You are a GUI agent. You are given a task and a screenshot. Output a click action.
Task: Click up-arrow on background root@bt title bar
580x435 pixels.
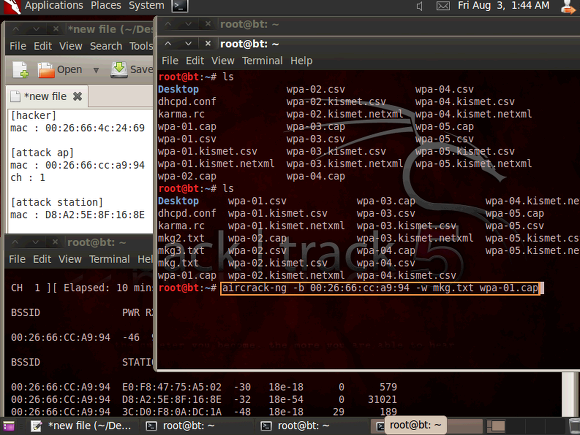(168, 24)
